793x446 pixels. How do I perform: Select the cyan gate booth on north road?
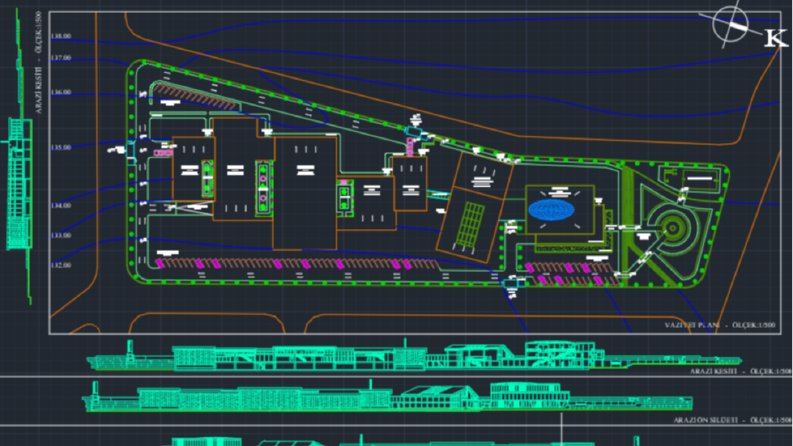pyautogui.click(x=416, y=132)
